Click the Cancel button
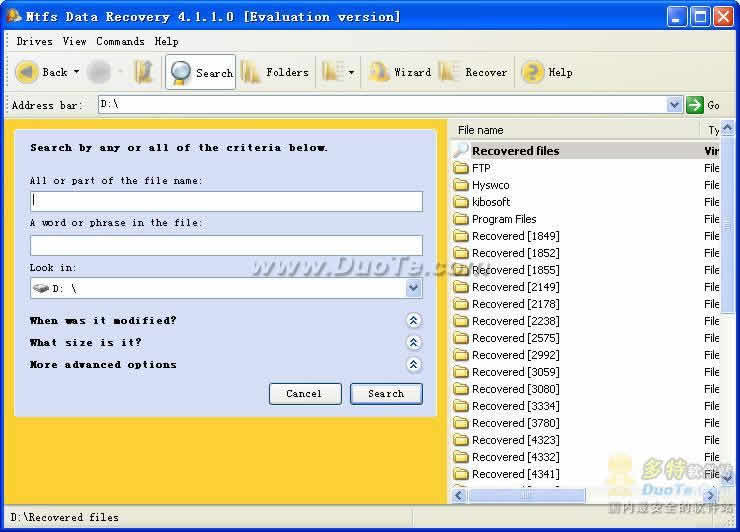This screenshot has height=532, width=740. 305,394
